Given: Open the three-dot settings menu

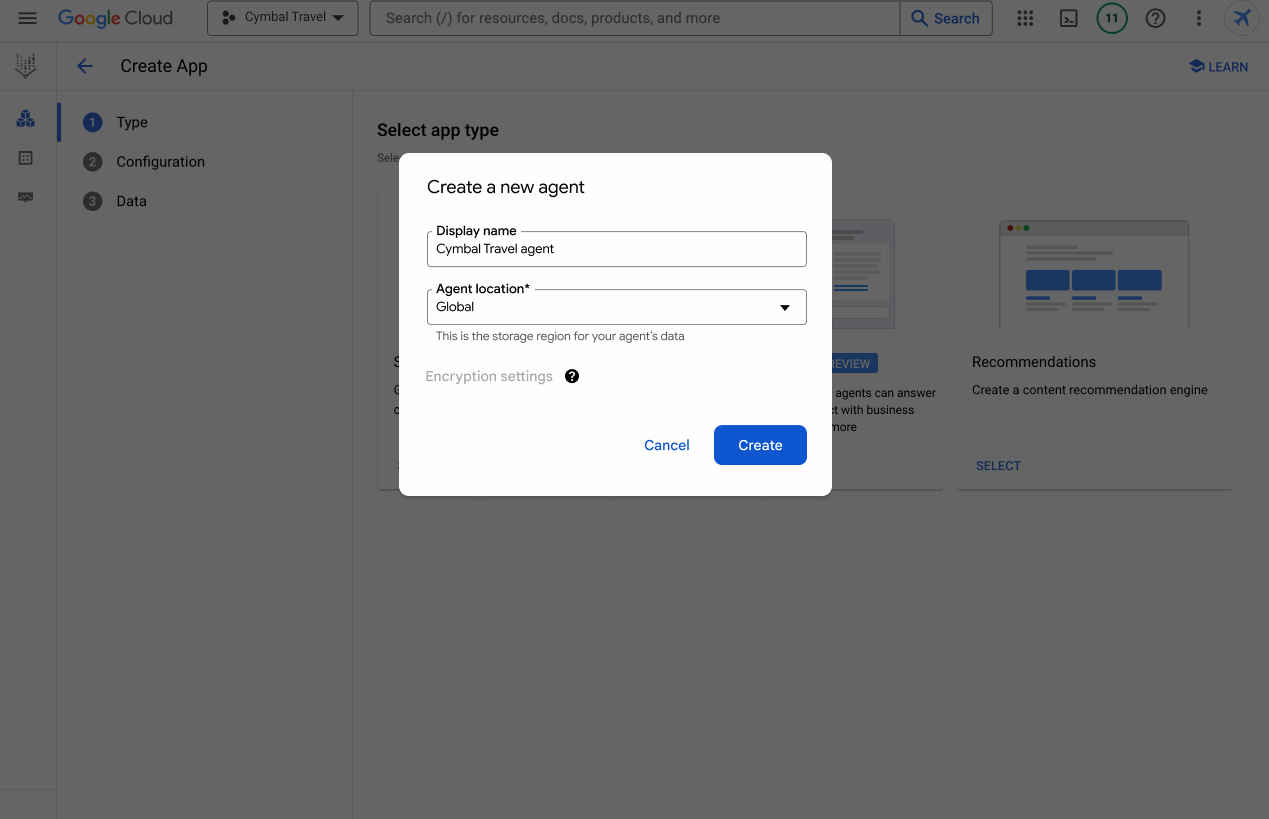Looking at the screenshot, I should tap(1199, 18).
